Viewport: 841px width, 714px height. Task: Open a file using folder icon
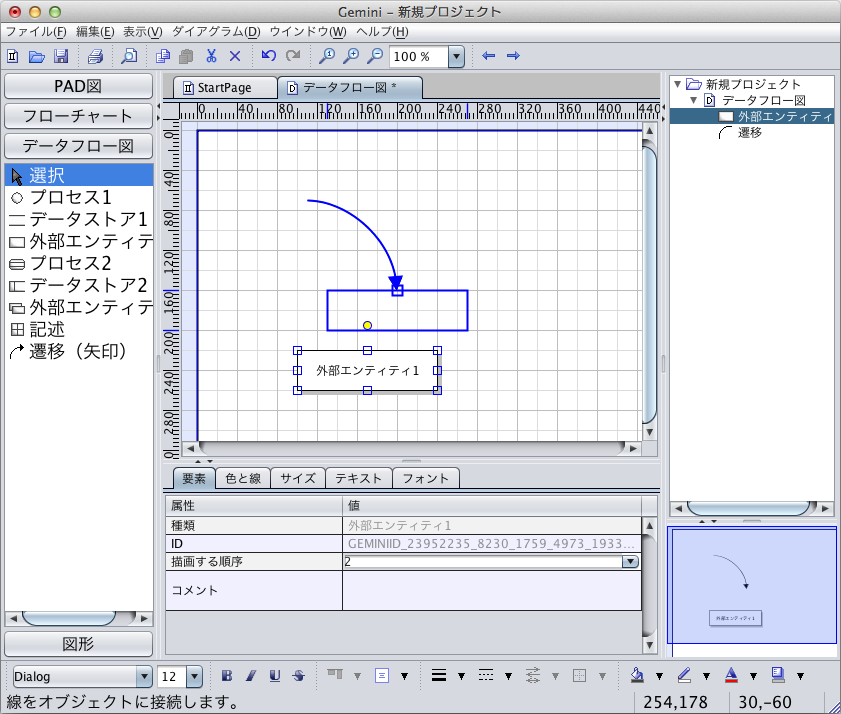coord(36,56)
